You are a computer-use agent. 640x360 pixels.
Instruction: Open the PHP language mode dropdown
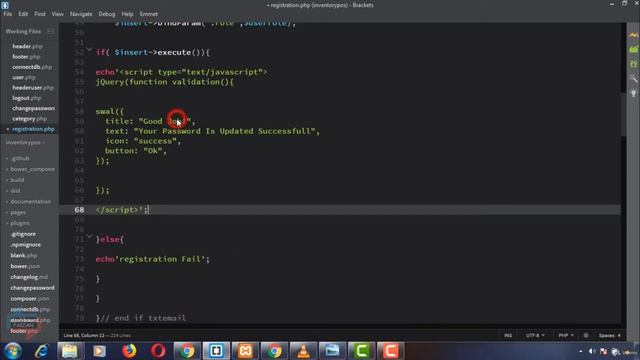pyautogui.click(x=566, y=336)
